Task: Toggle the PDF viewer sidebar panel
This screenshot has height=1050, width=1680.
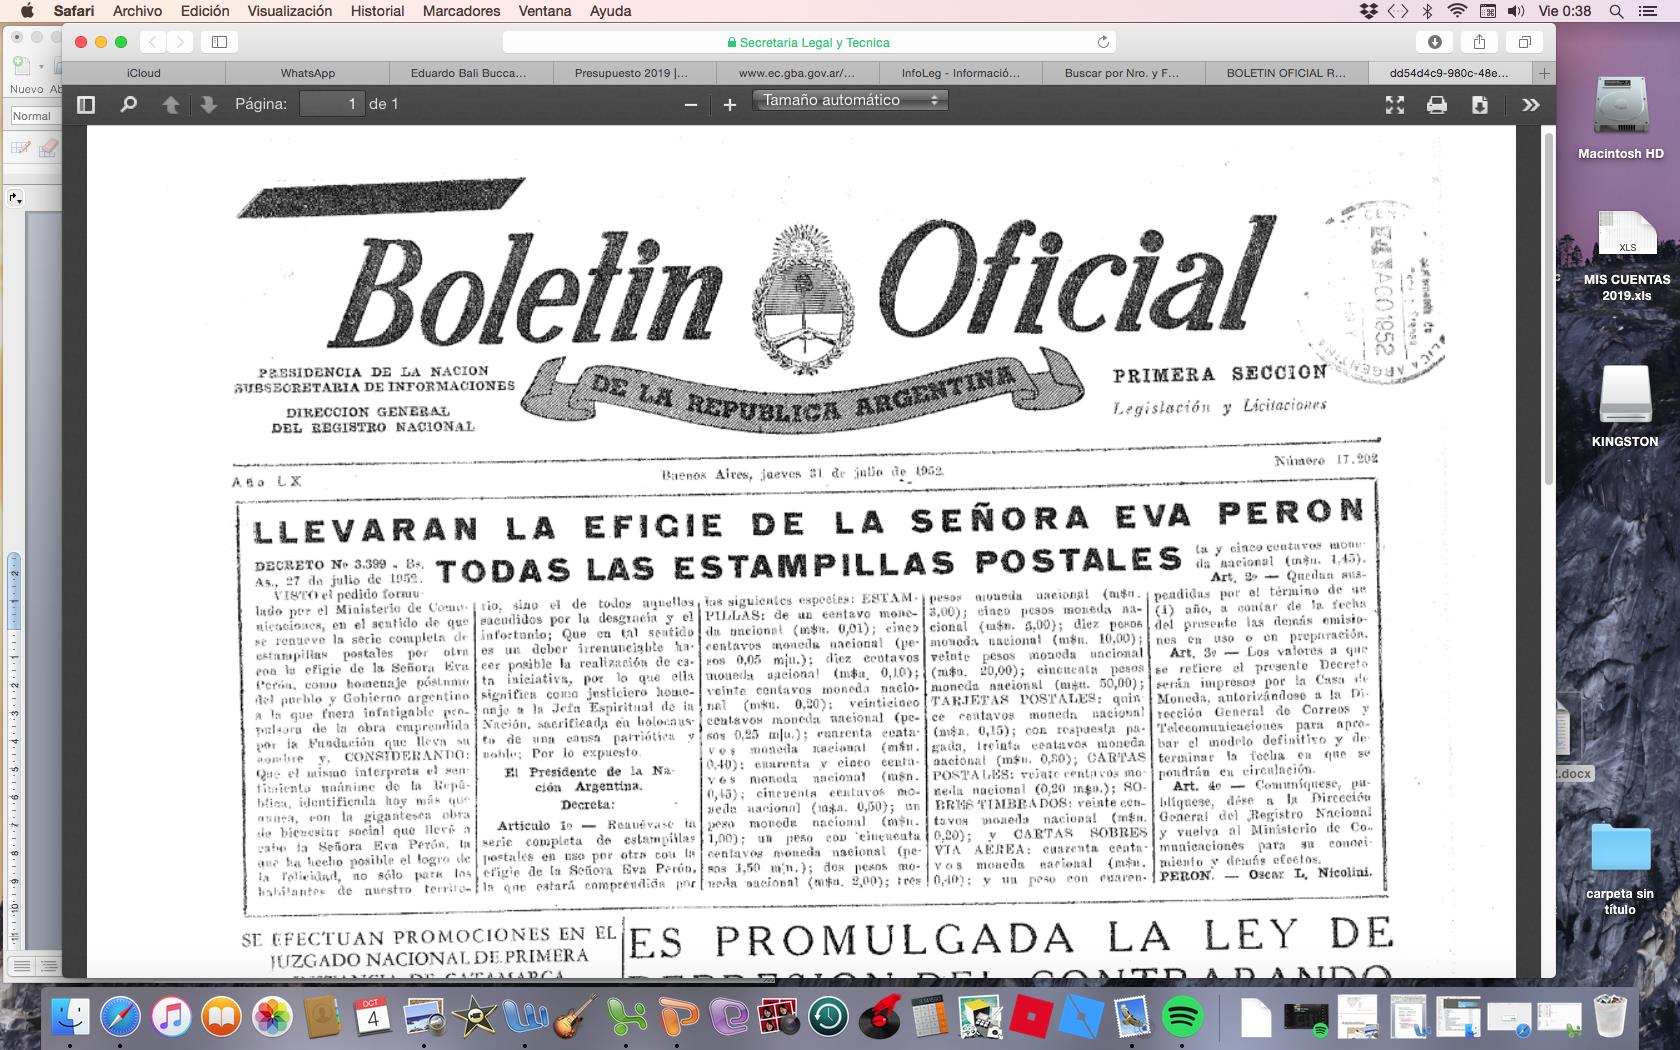Action: click(x=86, y=104)
